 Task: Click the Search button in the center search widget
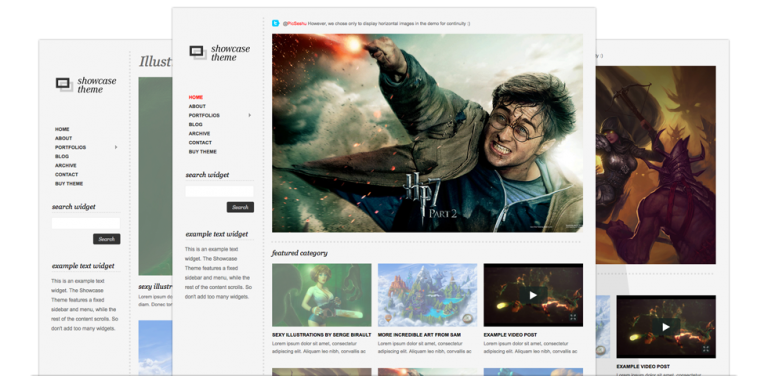point(240,207)
